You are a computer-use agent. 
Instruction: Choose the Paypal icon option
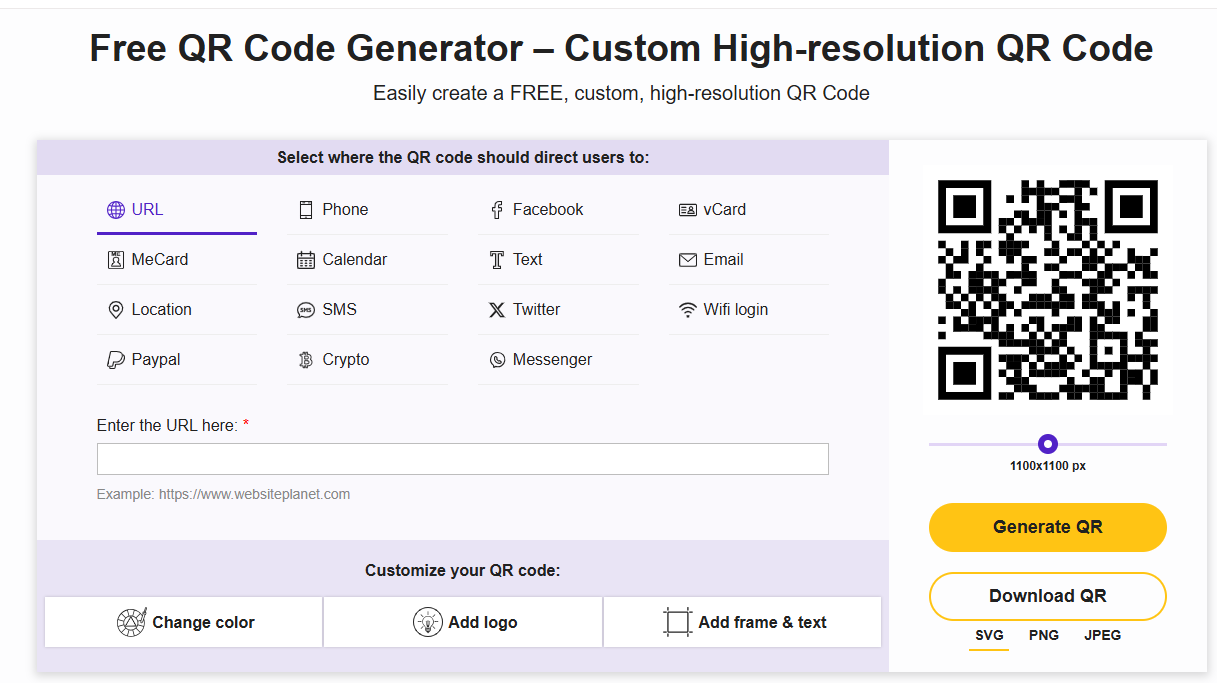tap(115, 360)
